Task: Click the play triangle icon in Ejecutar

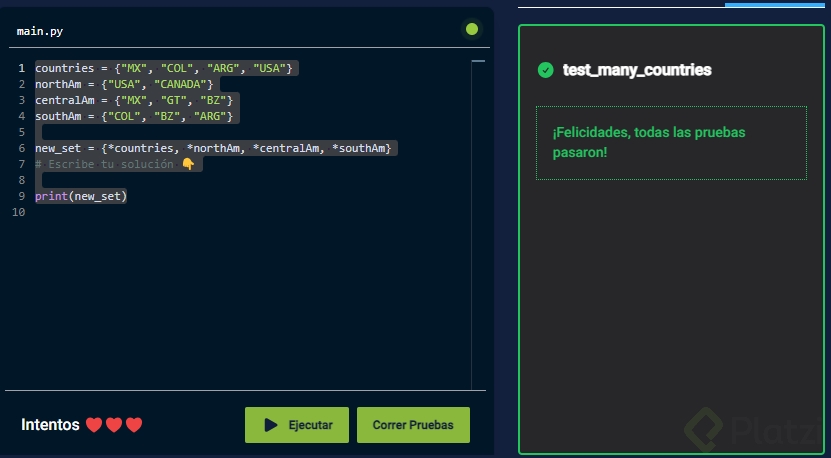Action: [x=271, y=425]
